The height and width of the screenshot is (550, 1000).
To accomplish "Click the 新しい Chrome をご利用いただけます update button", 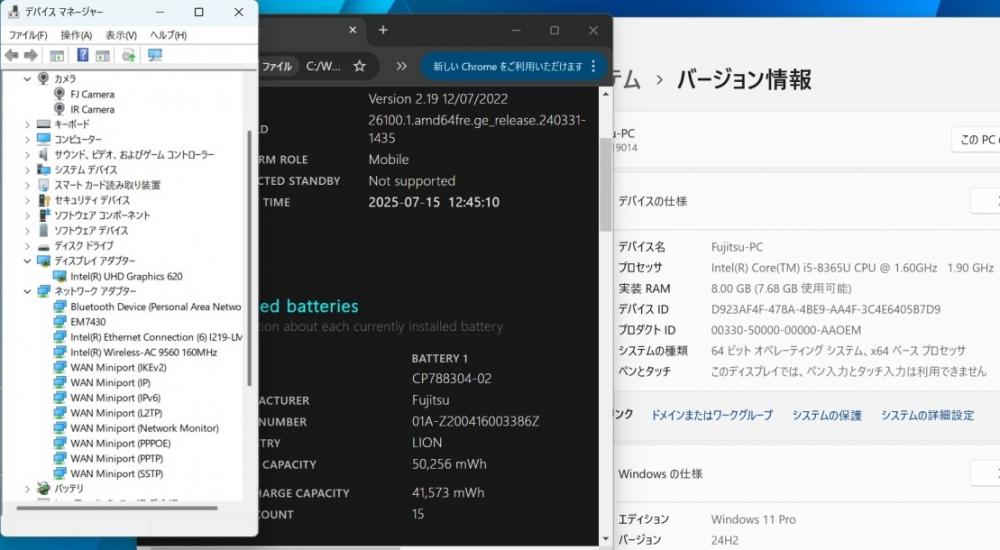I will (515, 66).
